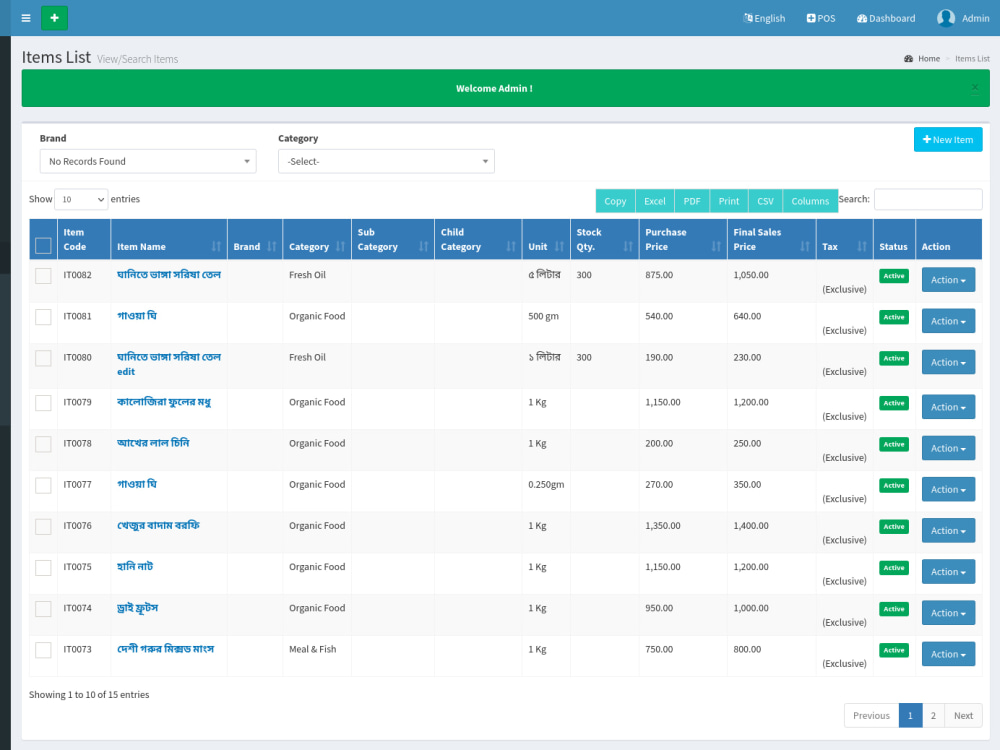The image size is (1000, 750).
Task: Check the IT0079 row checkbox
Action: 43,403
